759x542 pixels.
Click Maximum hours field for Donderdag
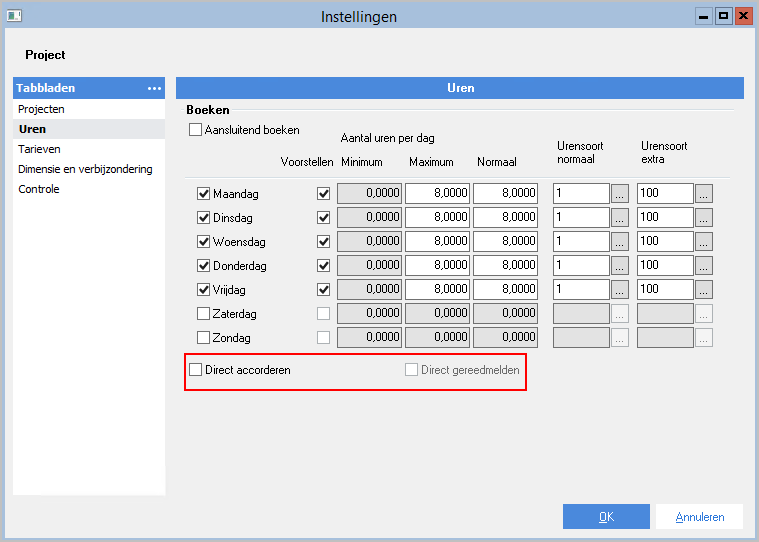(437, 266)
